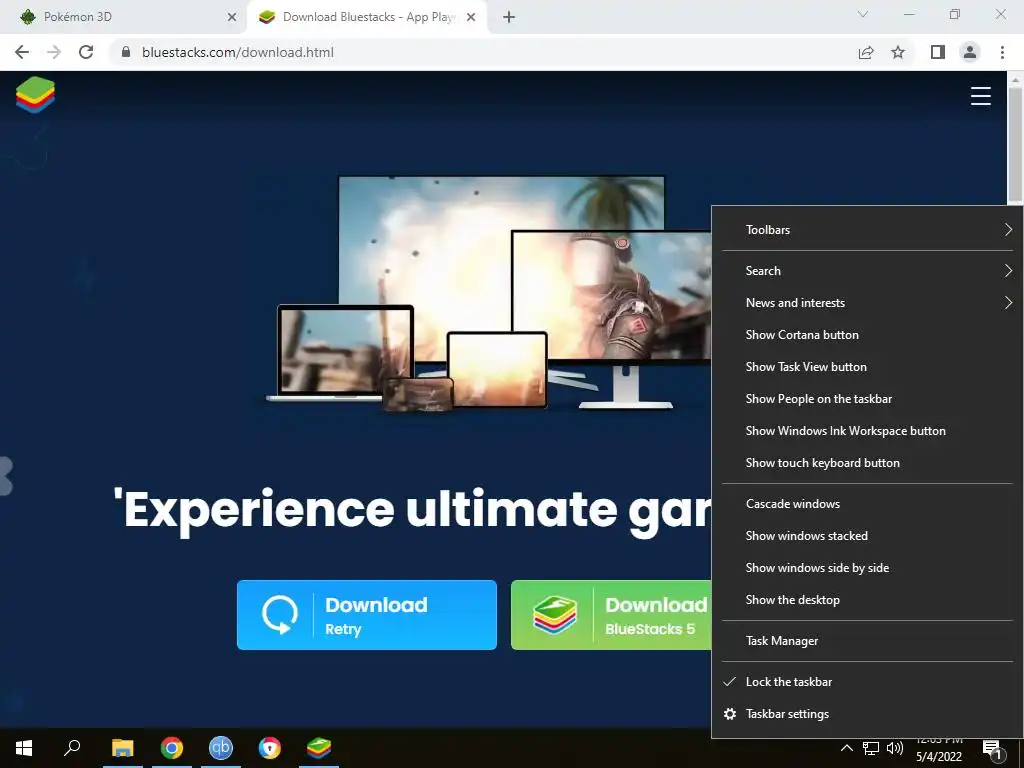The height and width of the screenshot is (768, 1024).
Task: Expand the News and interests submenu
Action: 867,303
